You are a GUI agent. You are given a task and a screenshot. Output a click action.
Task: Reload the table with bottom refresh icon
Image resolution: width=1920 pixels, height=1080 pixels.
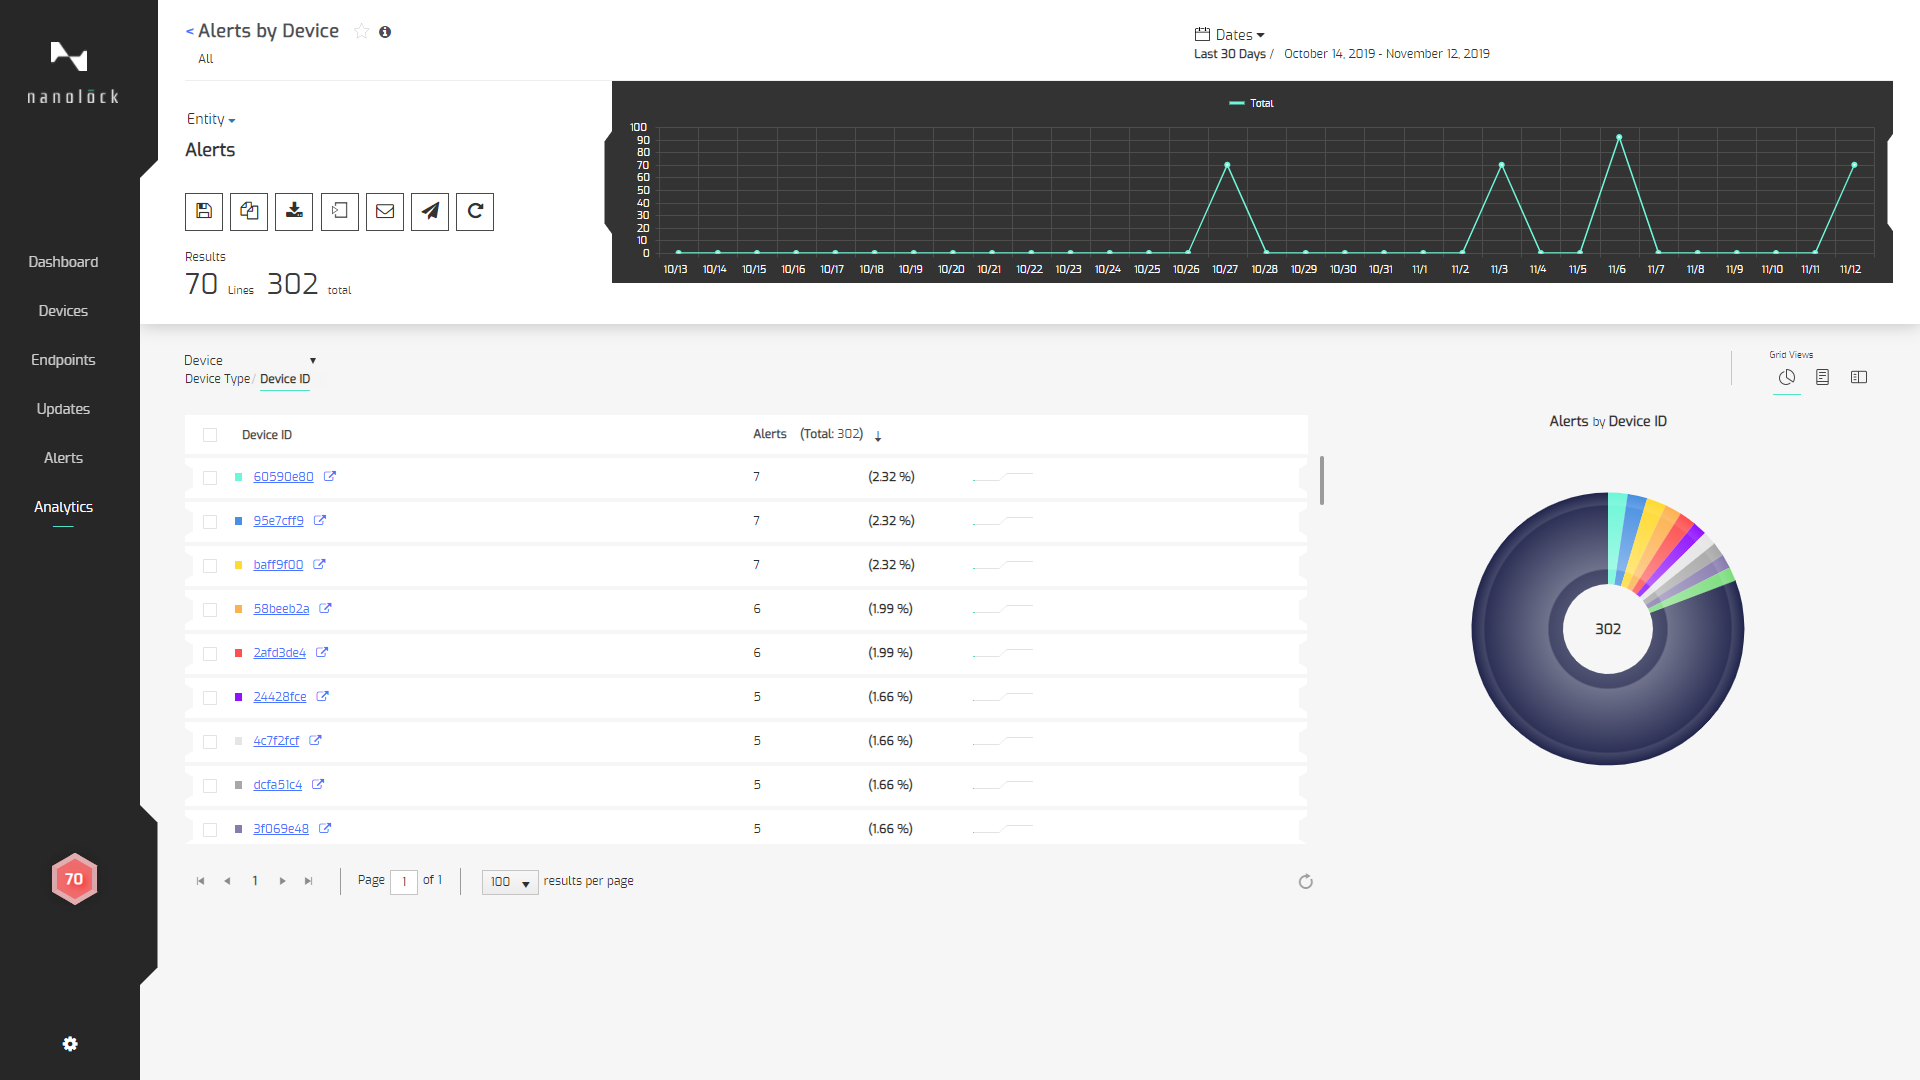[1306, 881]
